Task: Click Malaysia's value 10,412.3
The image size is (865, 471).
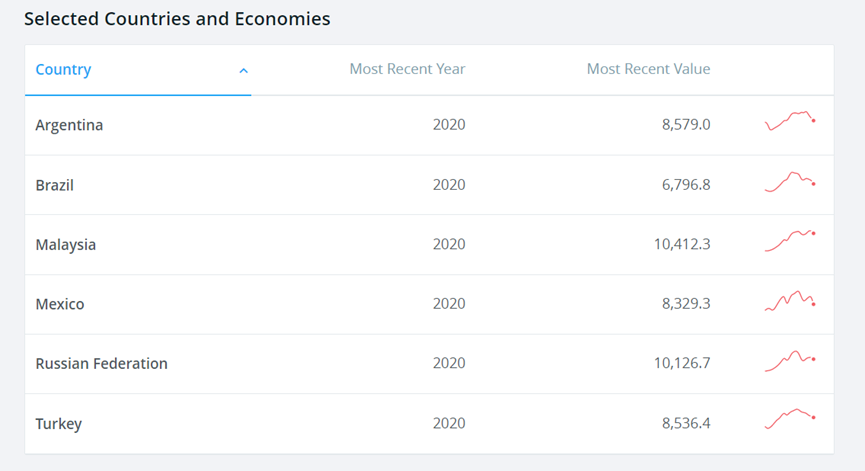Action: point(682,245)
